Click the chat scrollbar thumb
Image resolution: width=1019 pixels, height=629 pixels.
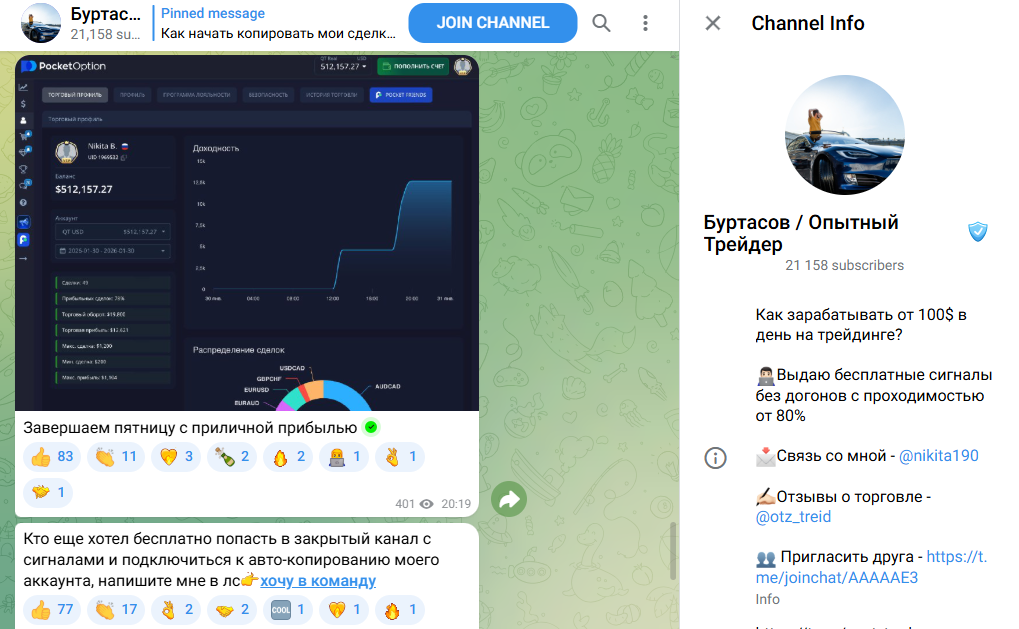tap(674, 551)
